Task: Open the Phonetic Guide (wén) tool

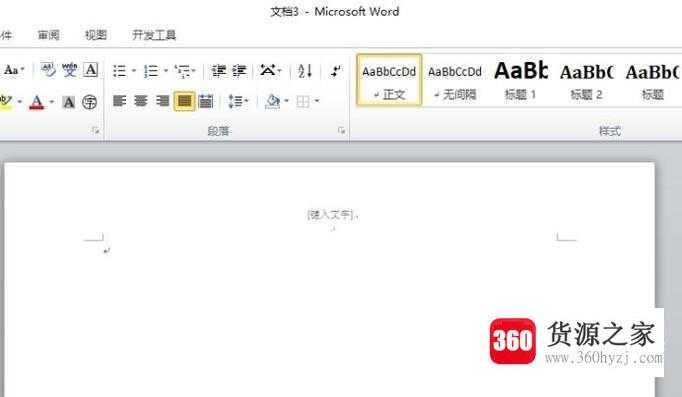Action: pyautogui.click(x=69, y=70)
